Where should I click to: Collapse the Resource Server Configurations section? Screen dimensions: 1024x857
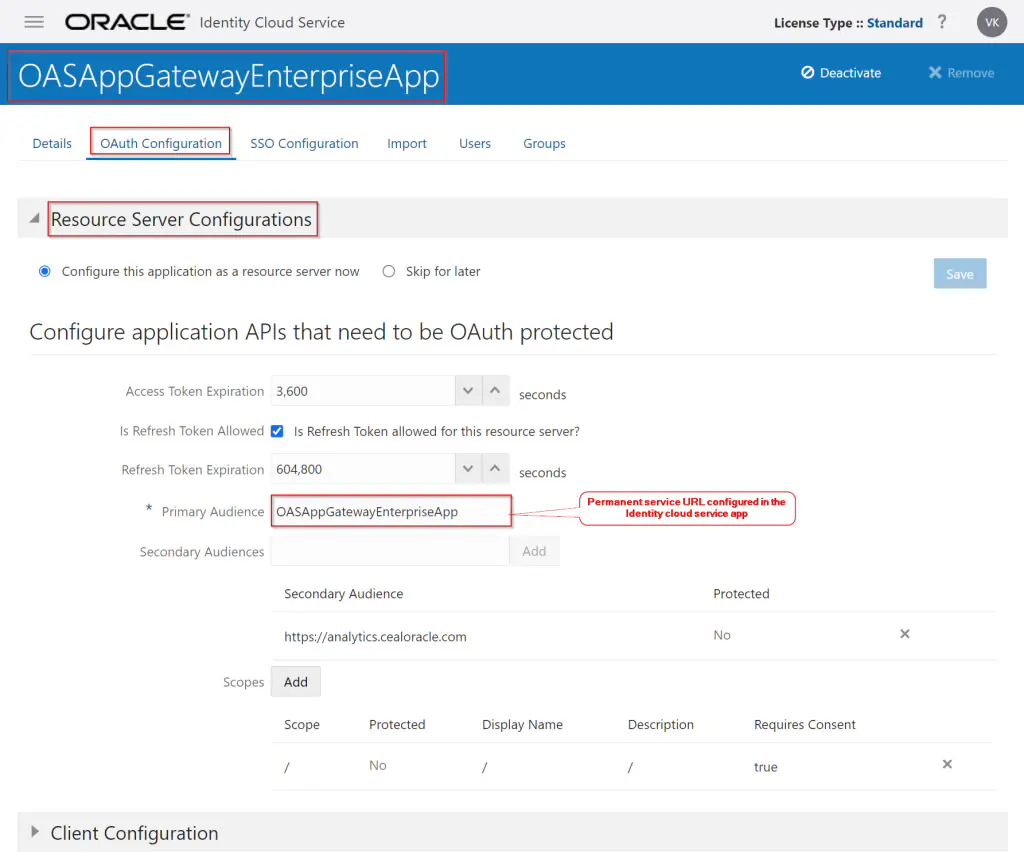(x=36, y=218)
